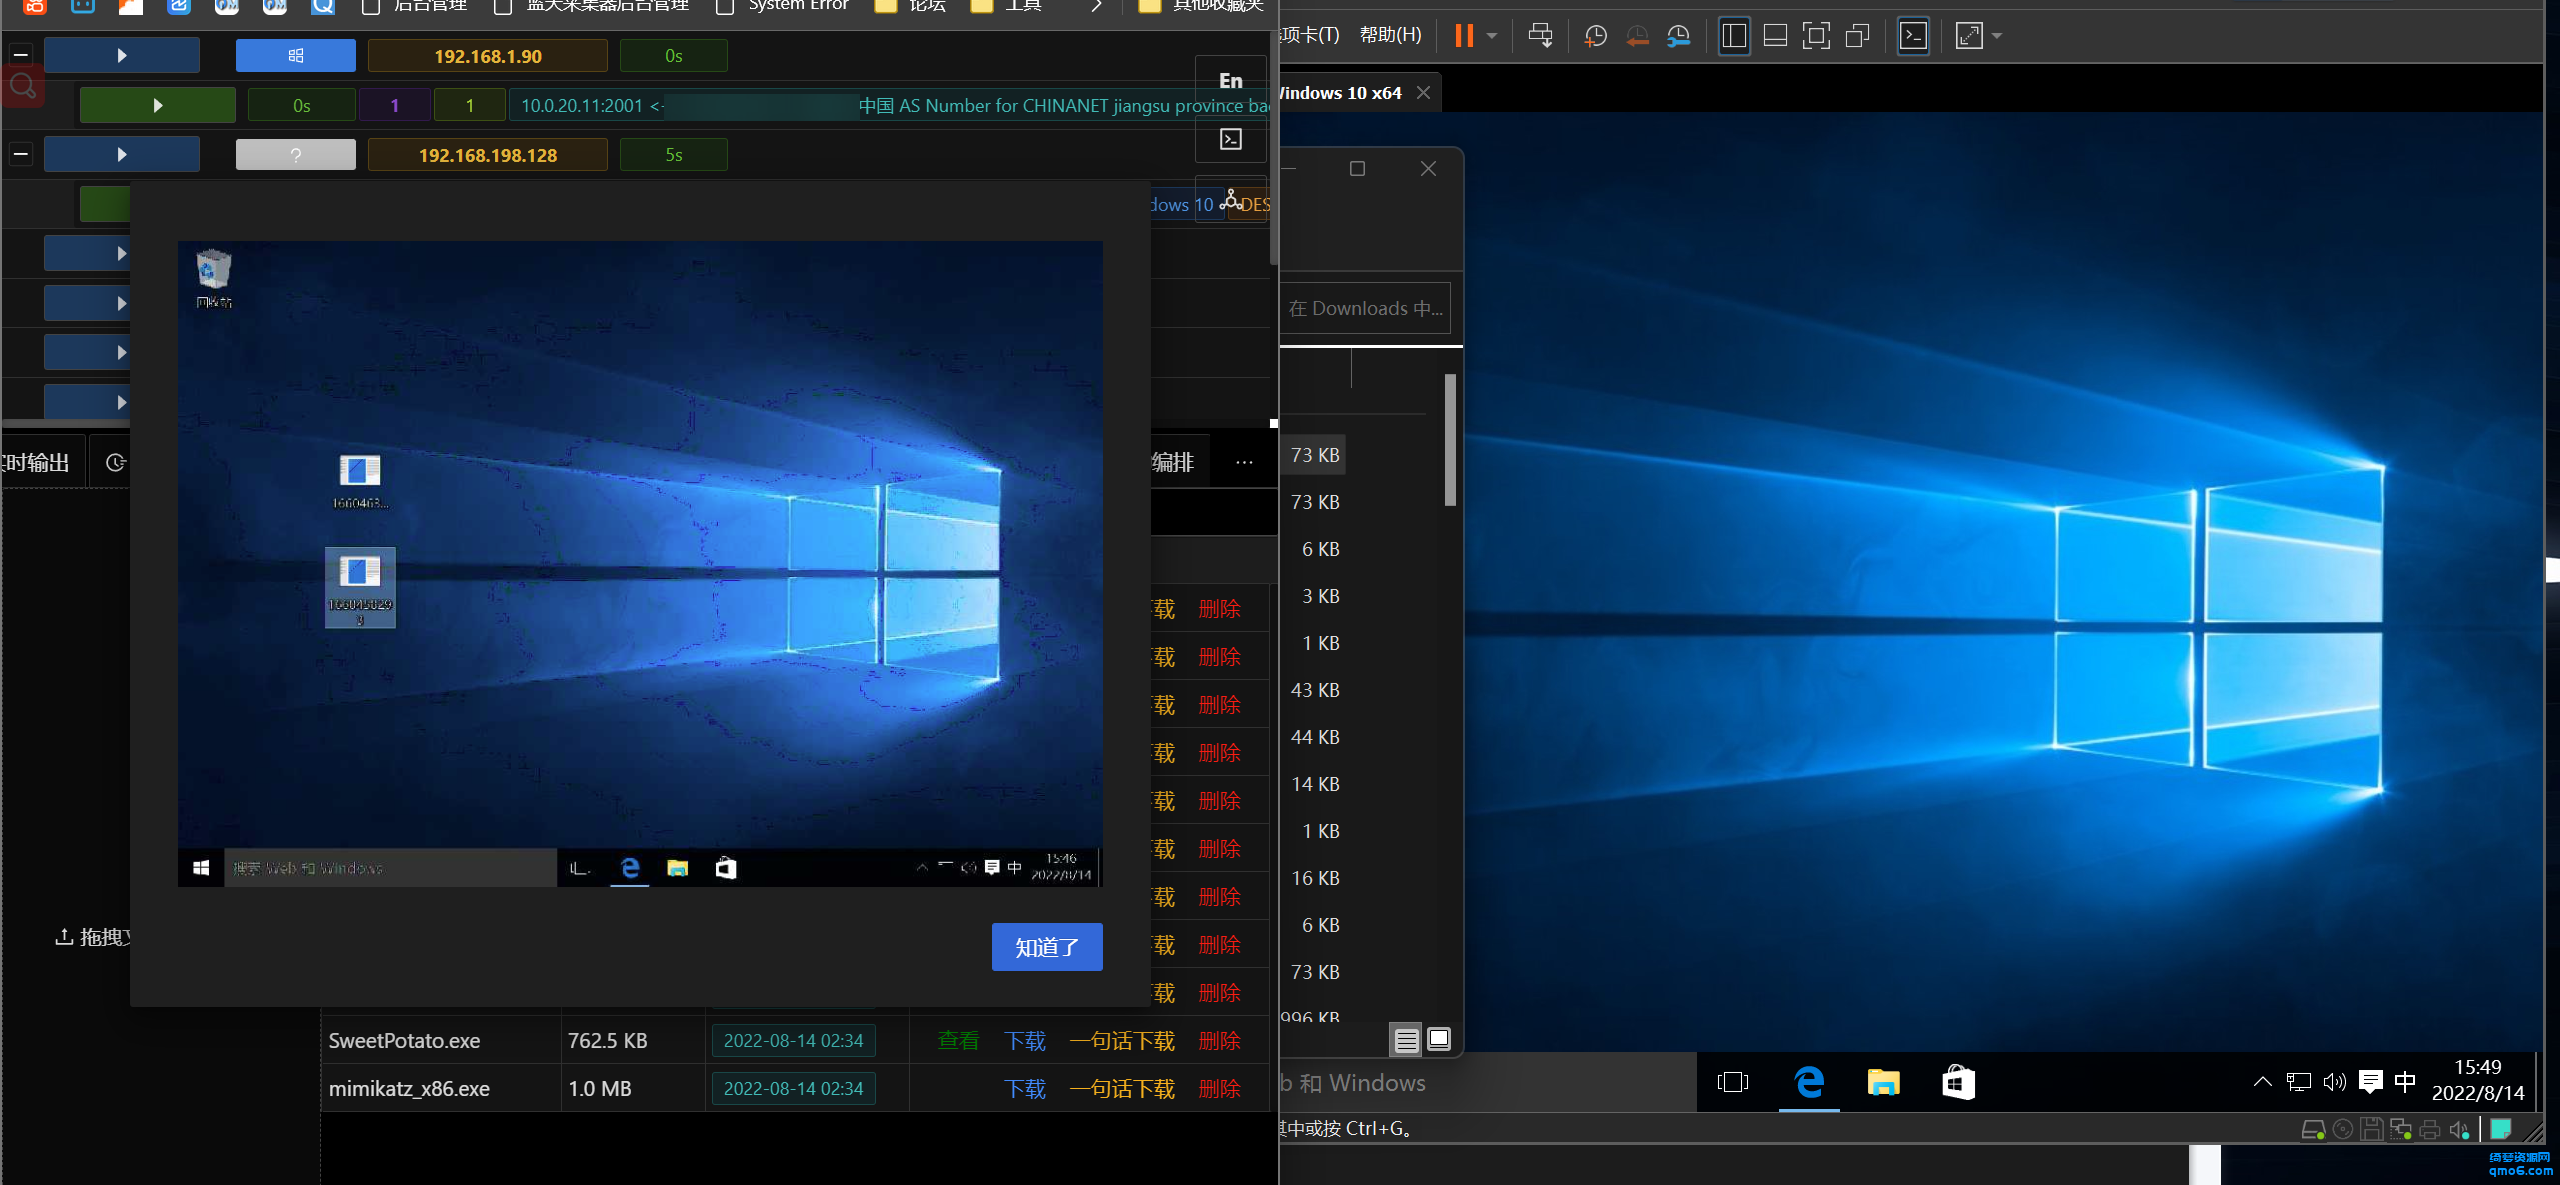Switch to Unity mode icon in VMware toolbar
Screen dimensions: 2560x1185
[1857, 36]
